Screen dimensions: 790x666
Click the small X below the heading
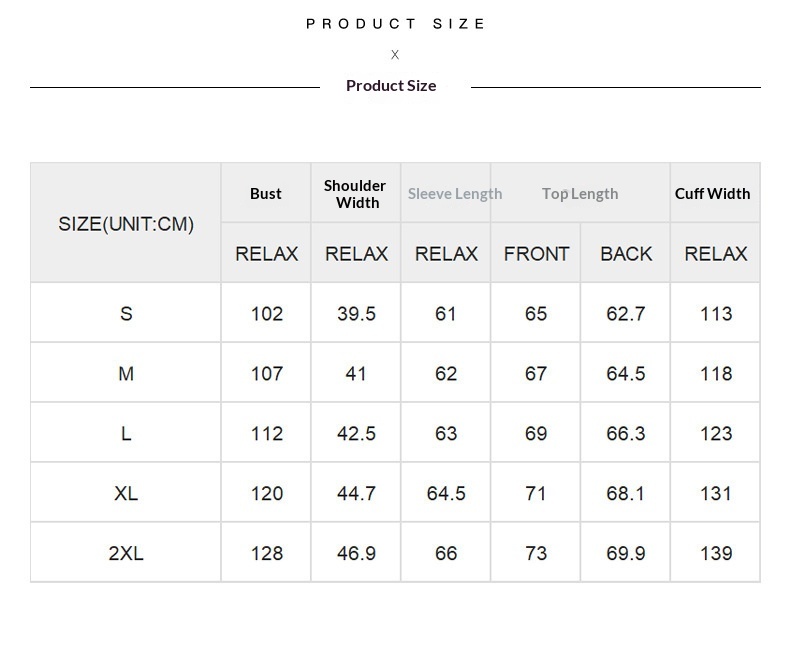point(395,55)
